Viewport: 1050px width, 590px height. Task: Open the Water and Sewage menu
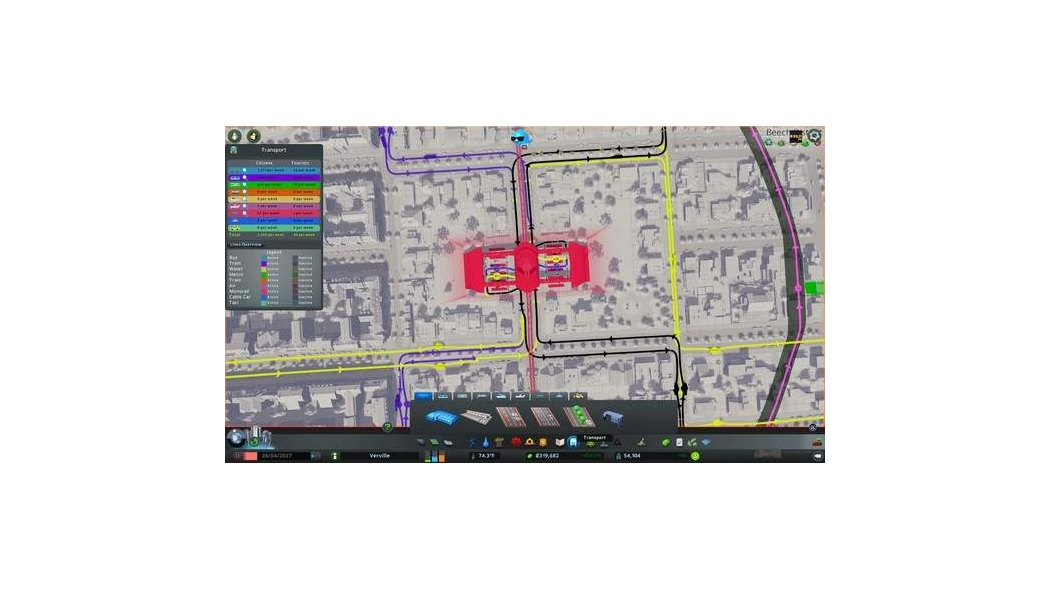(486, 442)
